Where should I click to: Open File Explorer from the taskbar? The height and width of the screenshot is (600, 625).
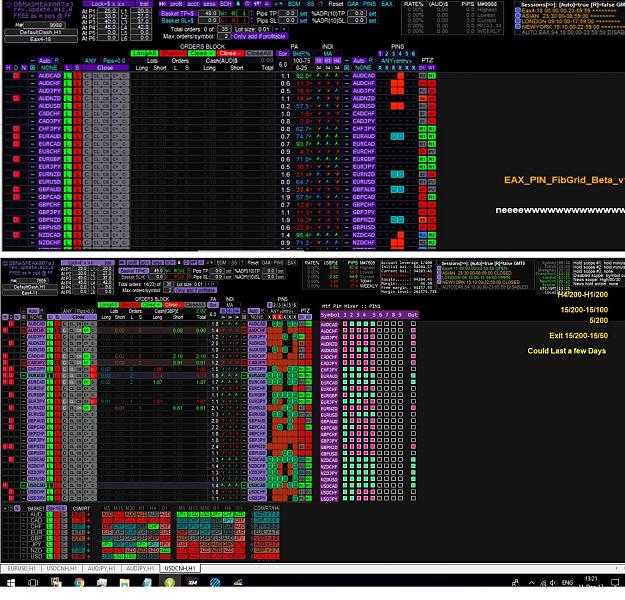[124, 583]
